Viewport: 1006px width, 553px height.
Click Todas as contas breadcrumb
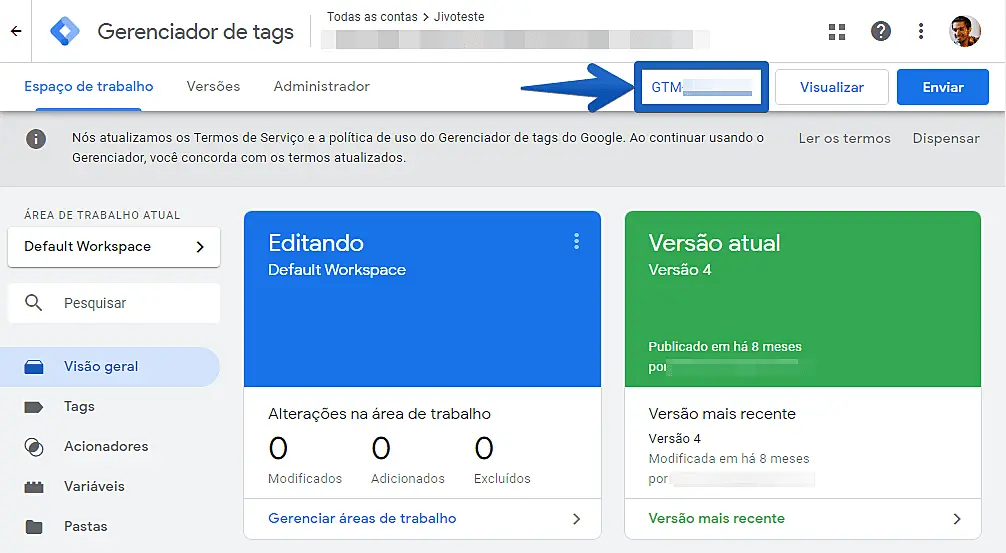[x=372, y=17]
